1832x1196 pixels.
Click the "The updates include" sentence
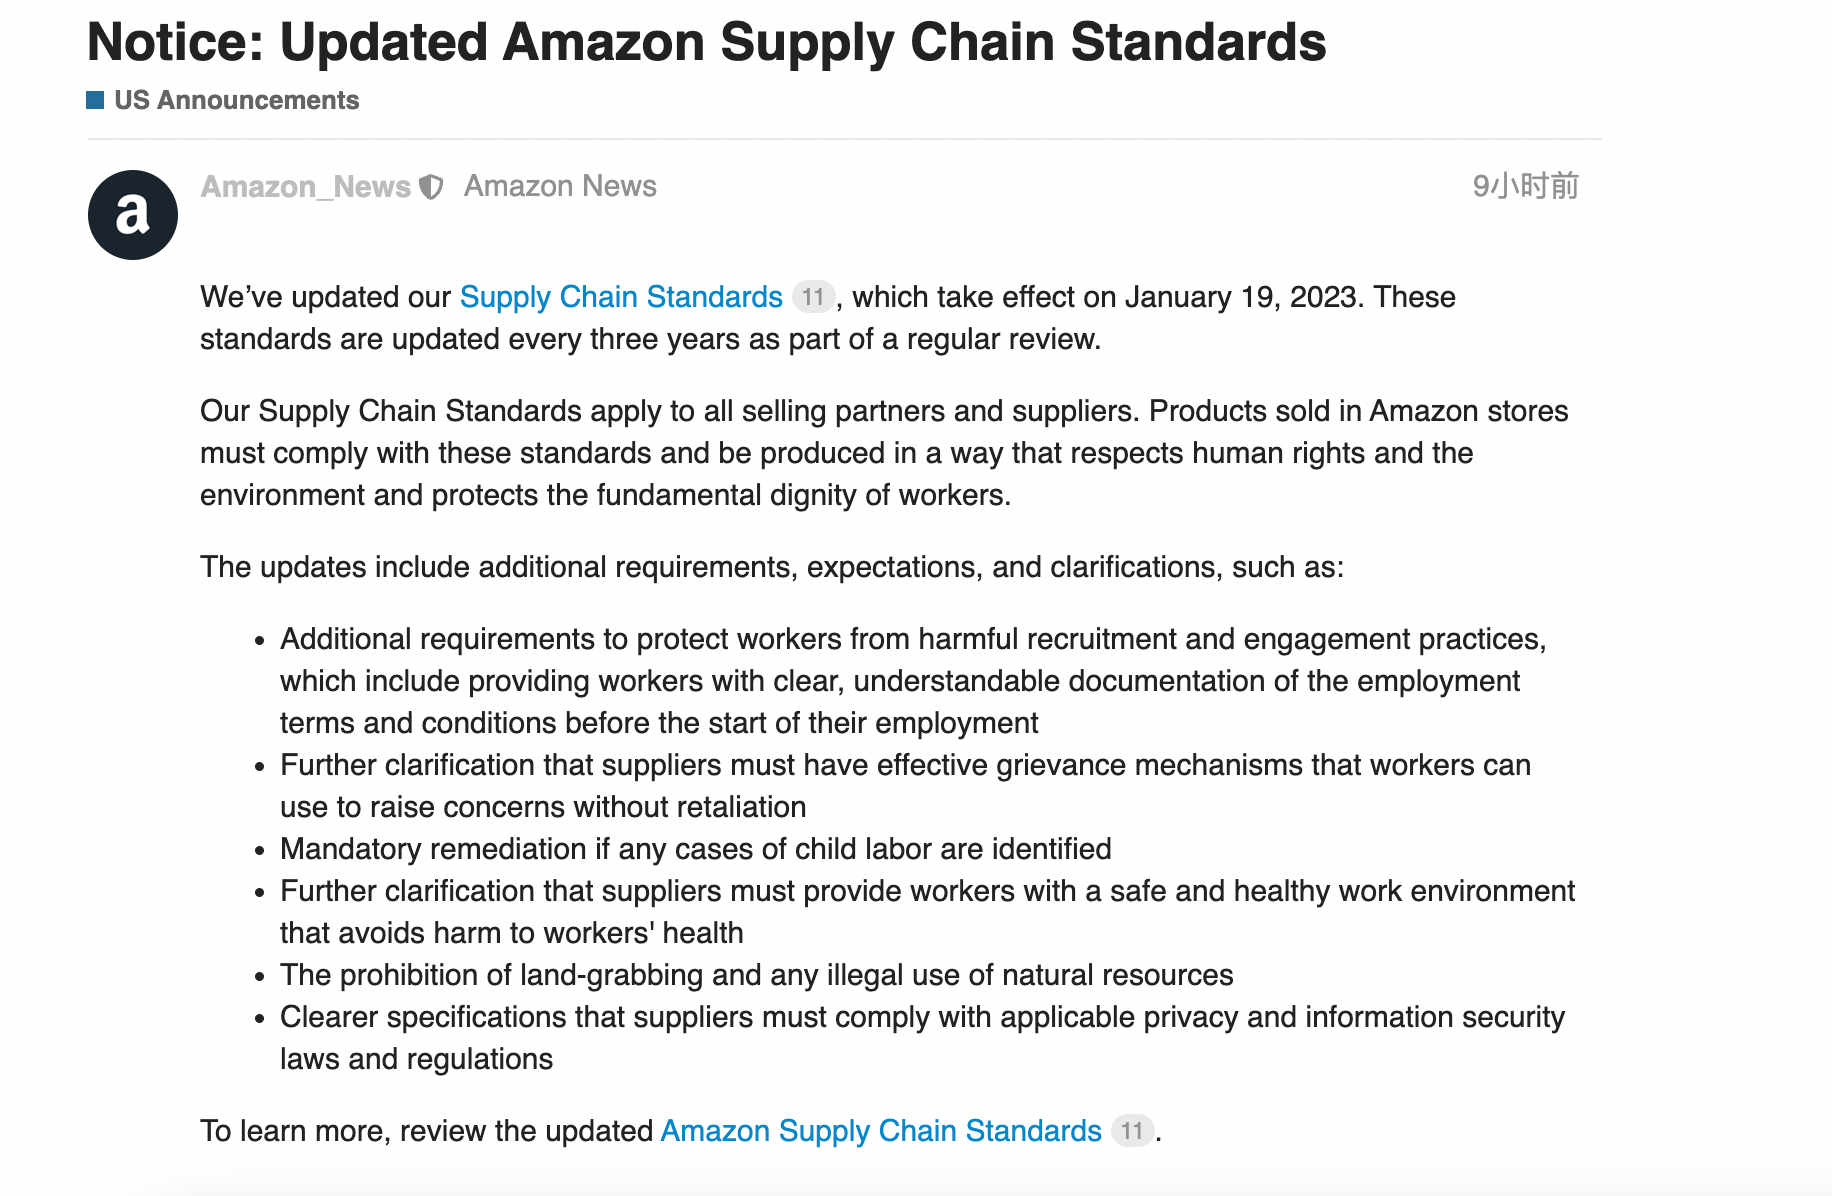(x=772, y=567)
